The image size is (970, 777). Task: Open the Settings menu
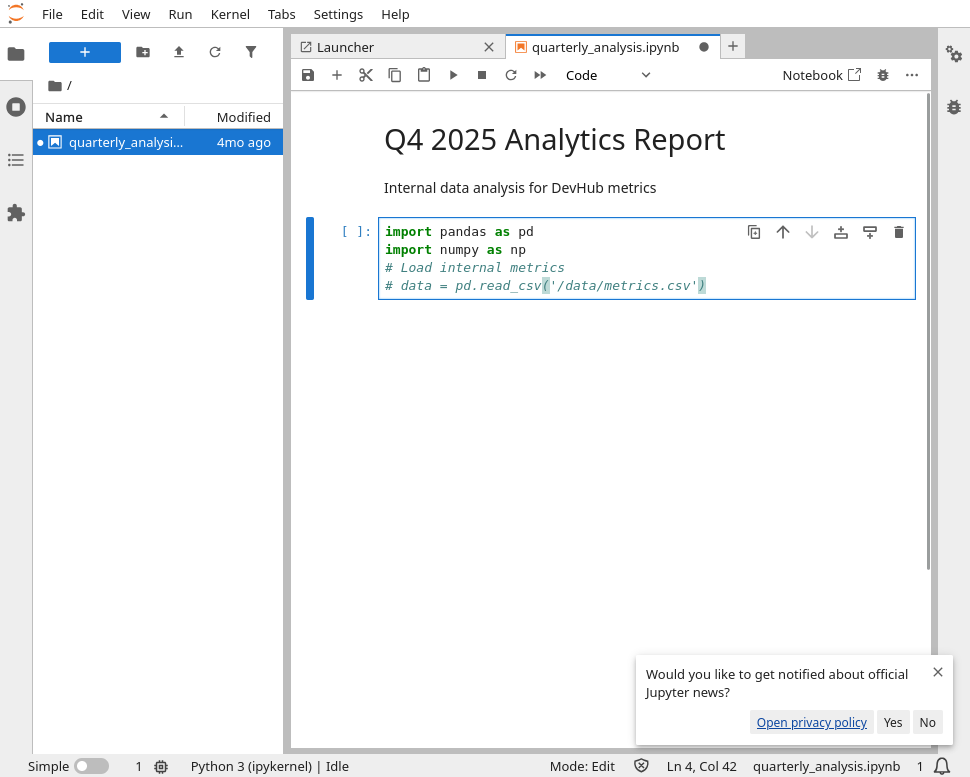tap(338, 14)
